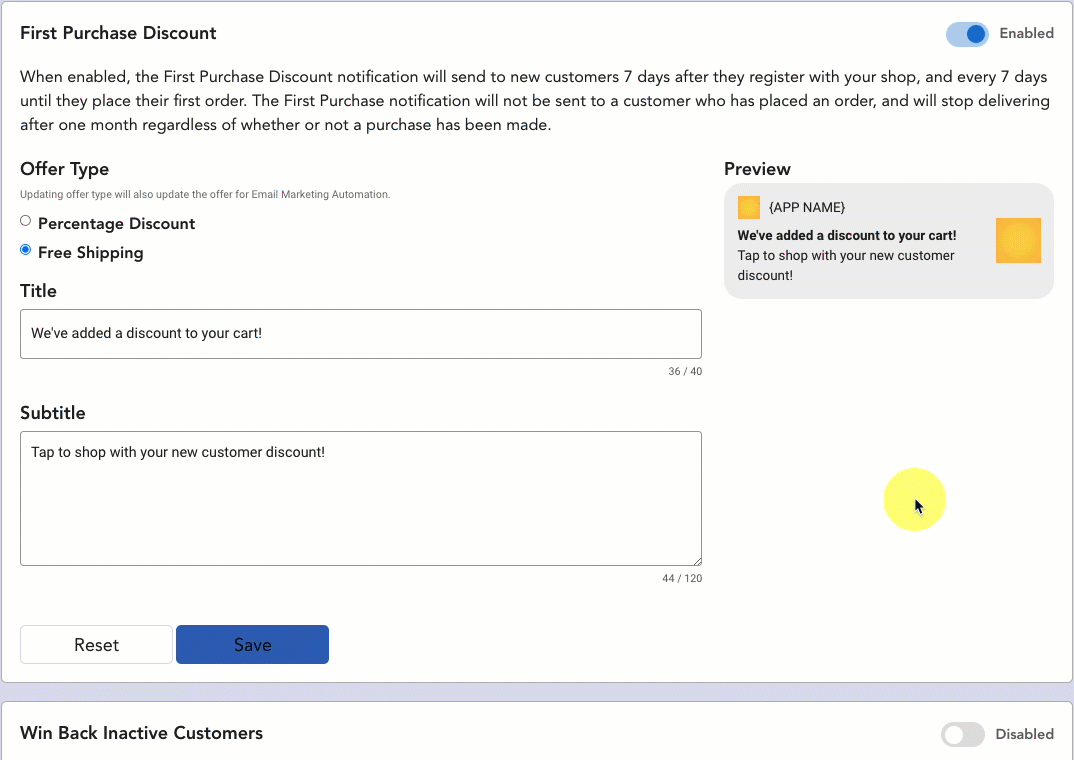The image size is (1074, 760).
Task: Click the large orange image in notification preview
Action: coord(1018,241)
